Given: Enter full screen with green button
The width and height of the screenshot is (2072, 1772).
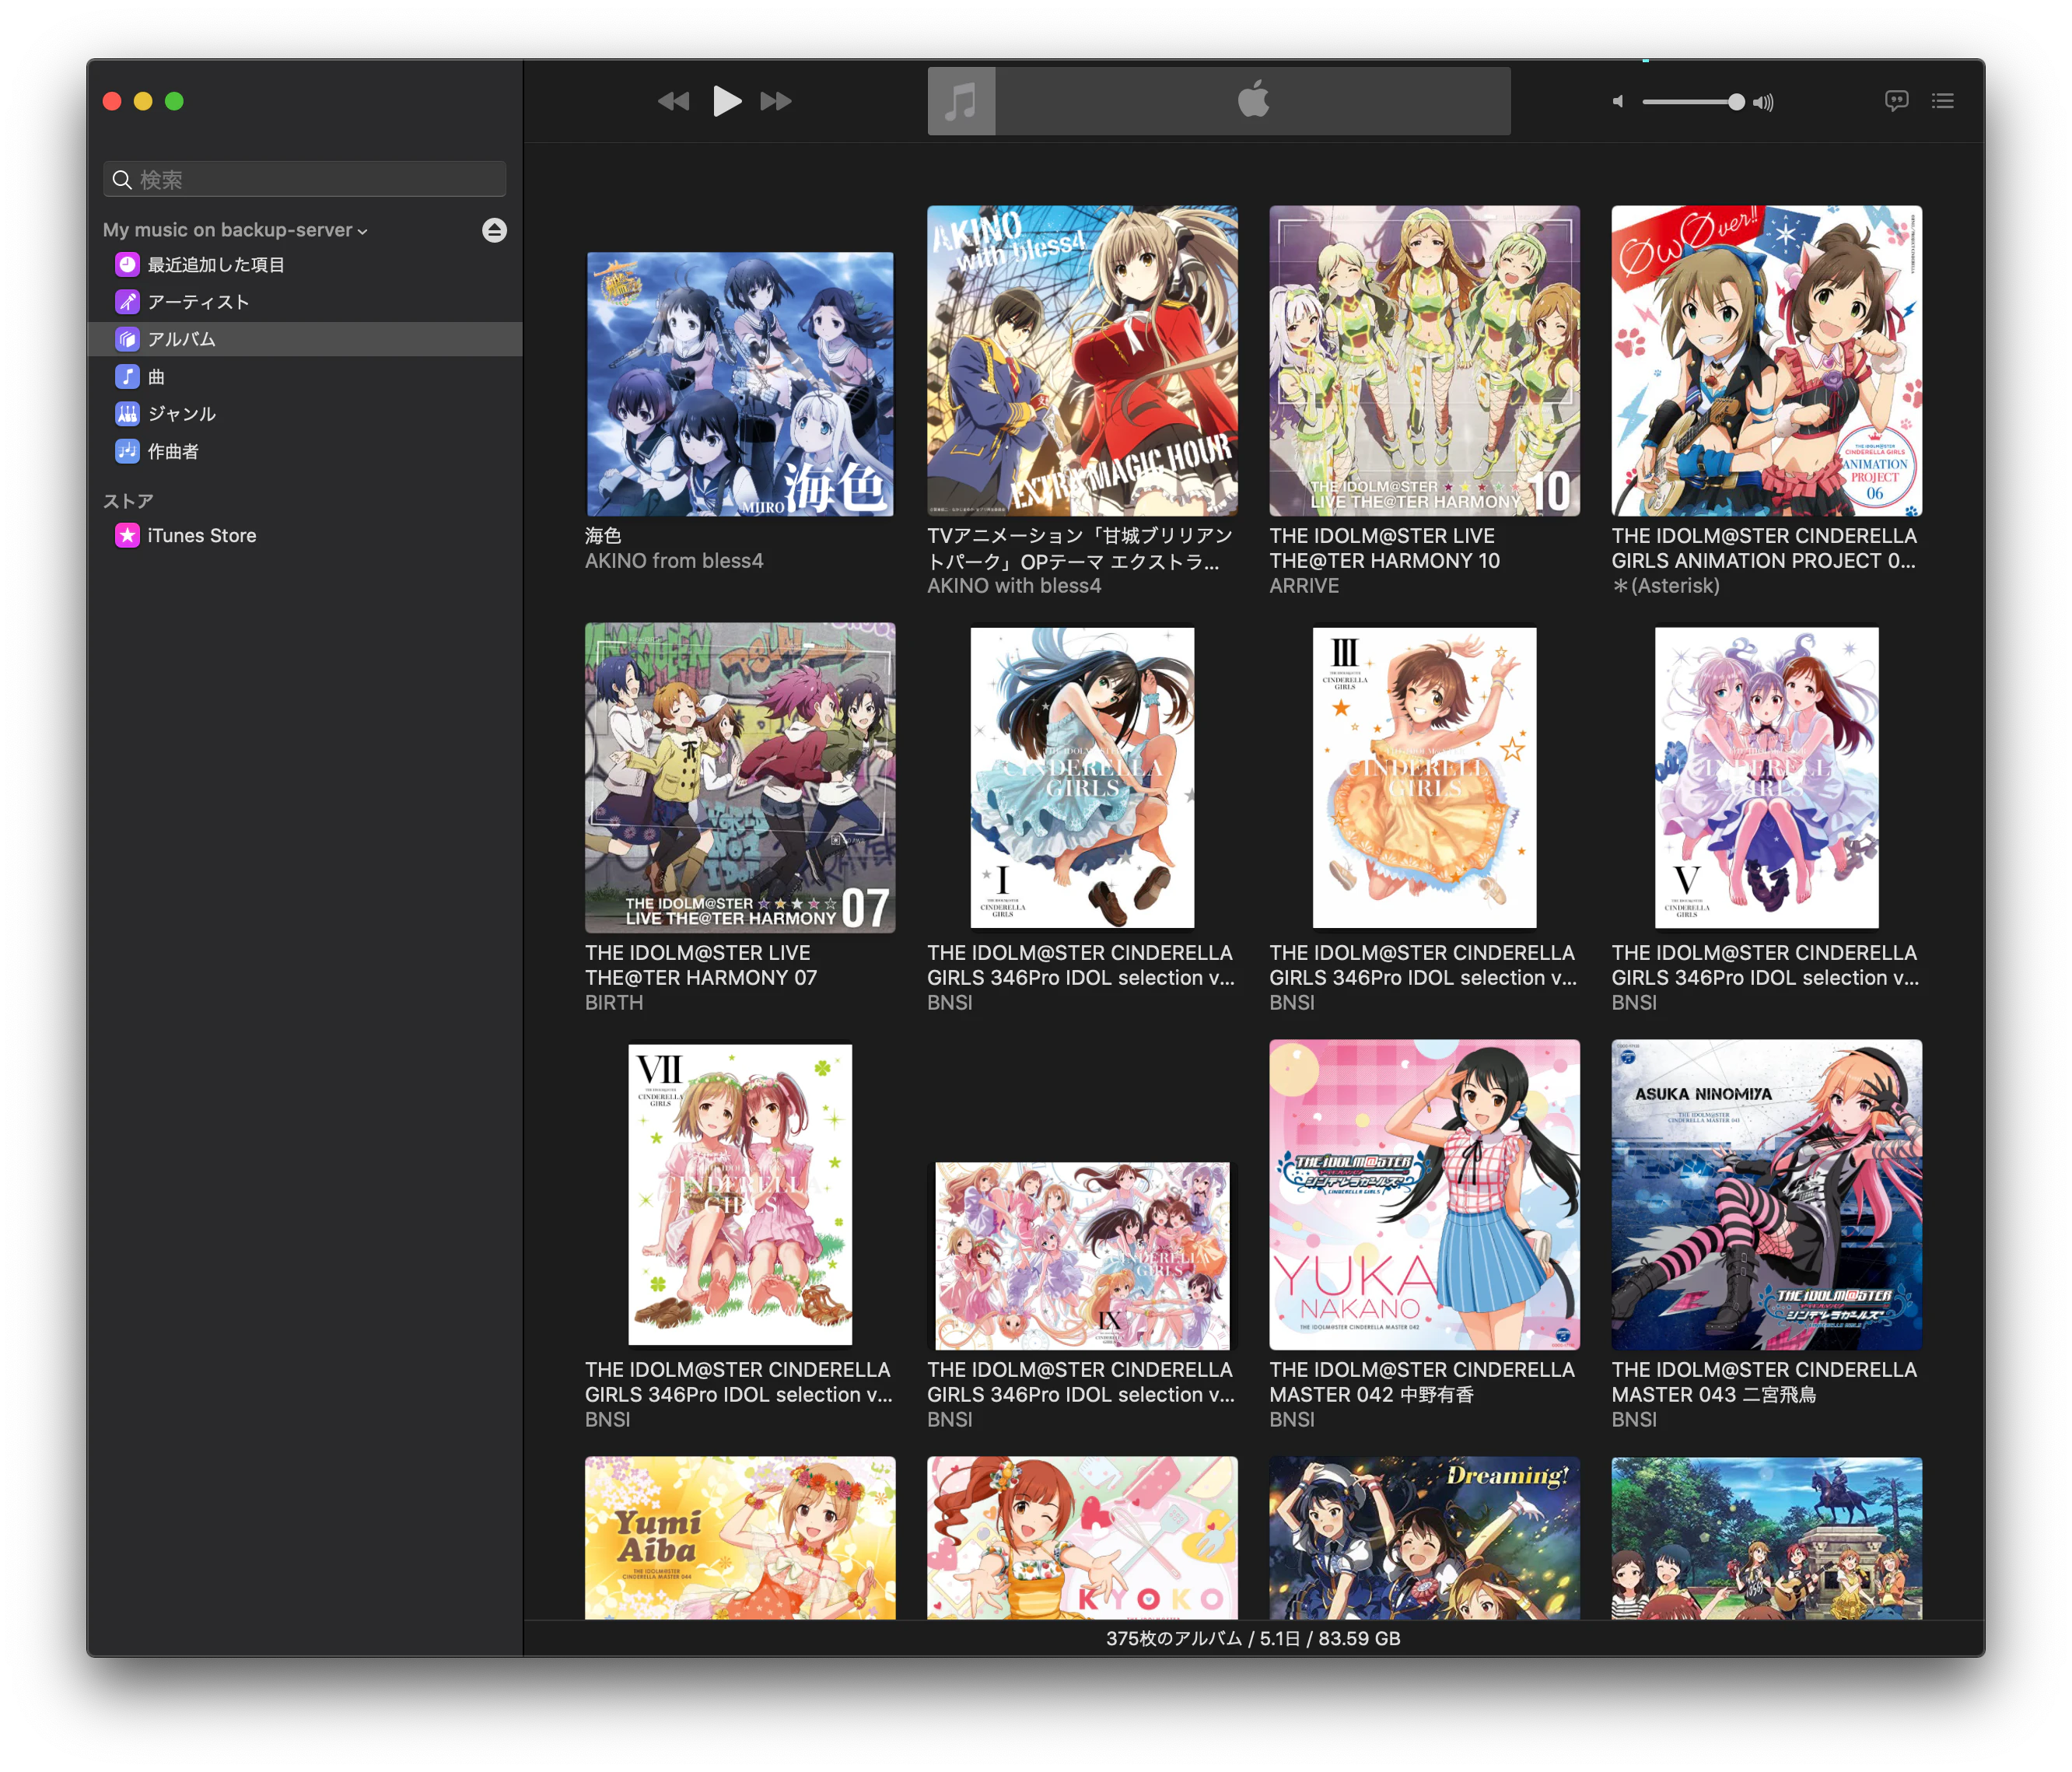Looking at the screenshot, I should 174,101.
